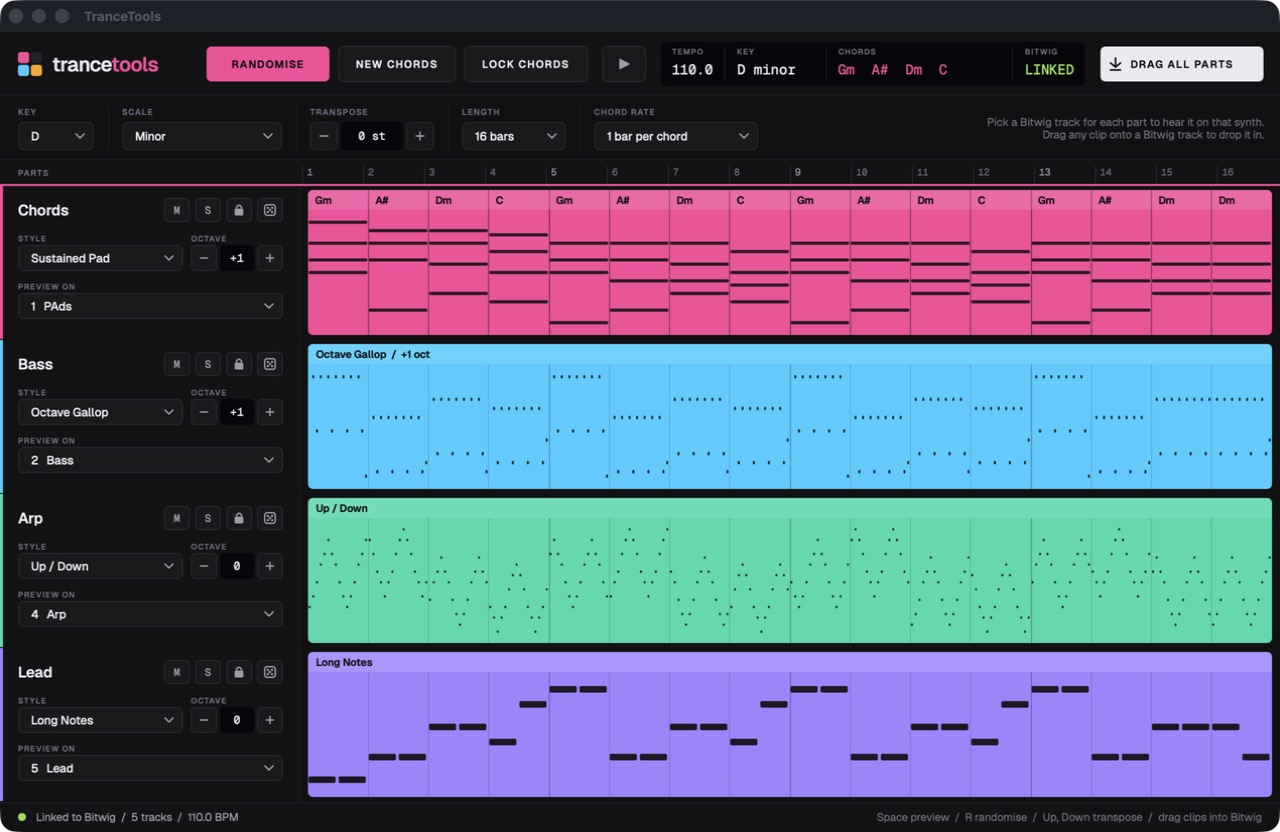Toggle the Lock Chords button
The height and width of the screenshot is (832, 1280).
point(525,64)
